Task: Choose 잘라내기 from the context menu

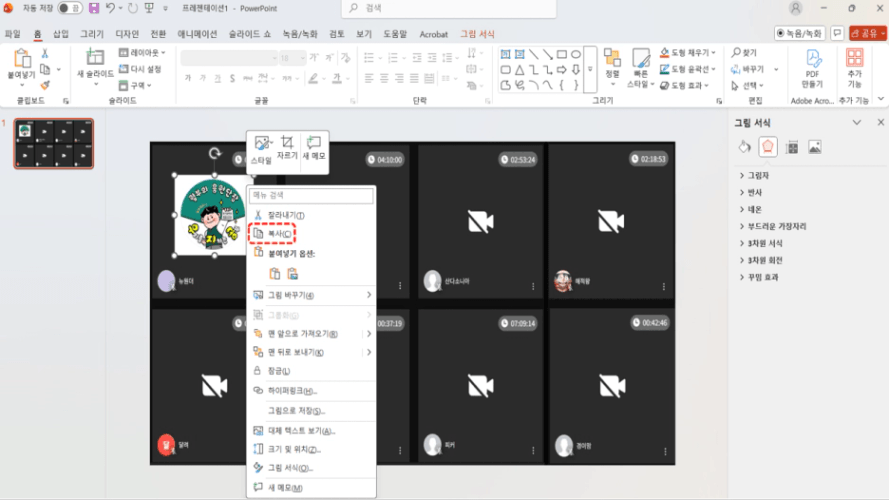Action: tap(311, 215)
